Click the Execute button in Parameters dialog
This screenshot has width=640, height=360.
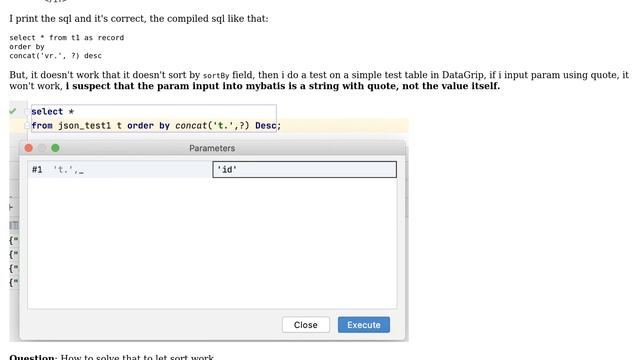pos(364,324)
